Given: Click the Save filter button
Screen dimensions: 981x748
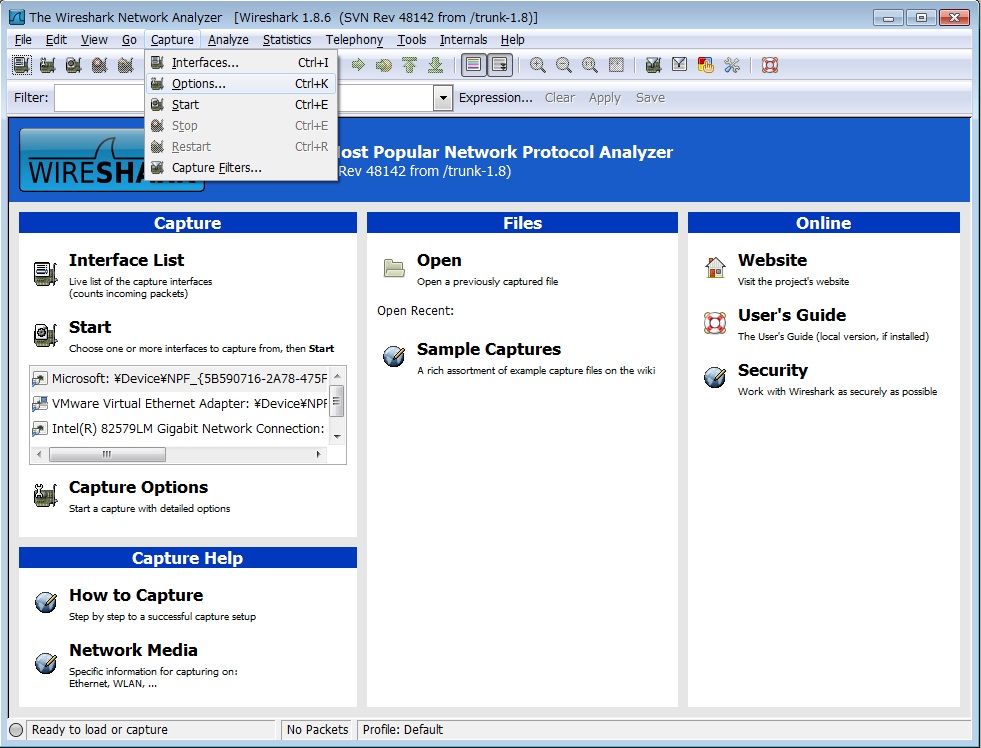Looking at the screenshot, I should [x=650, y=98].
